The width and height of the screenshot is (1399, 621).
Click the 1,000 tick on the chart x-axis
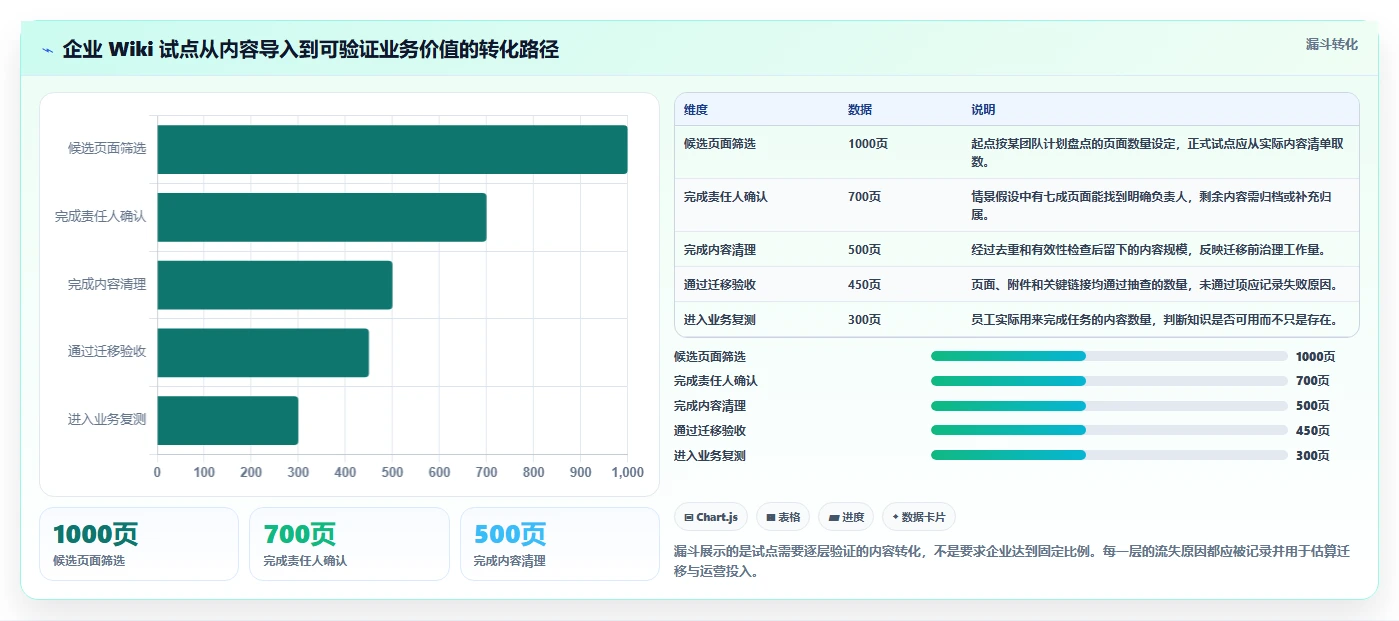(627, 473)
